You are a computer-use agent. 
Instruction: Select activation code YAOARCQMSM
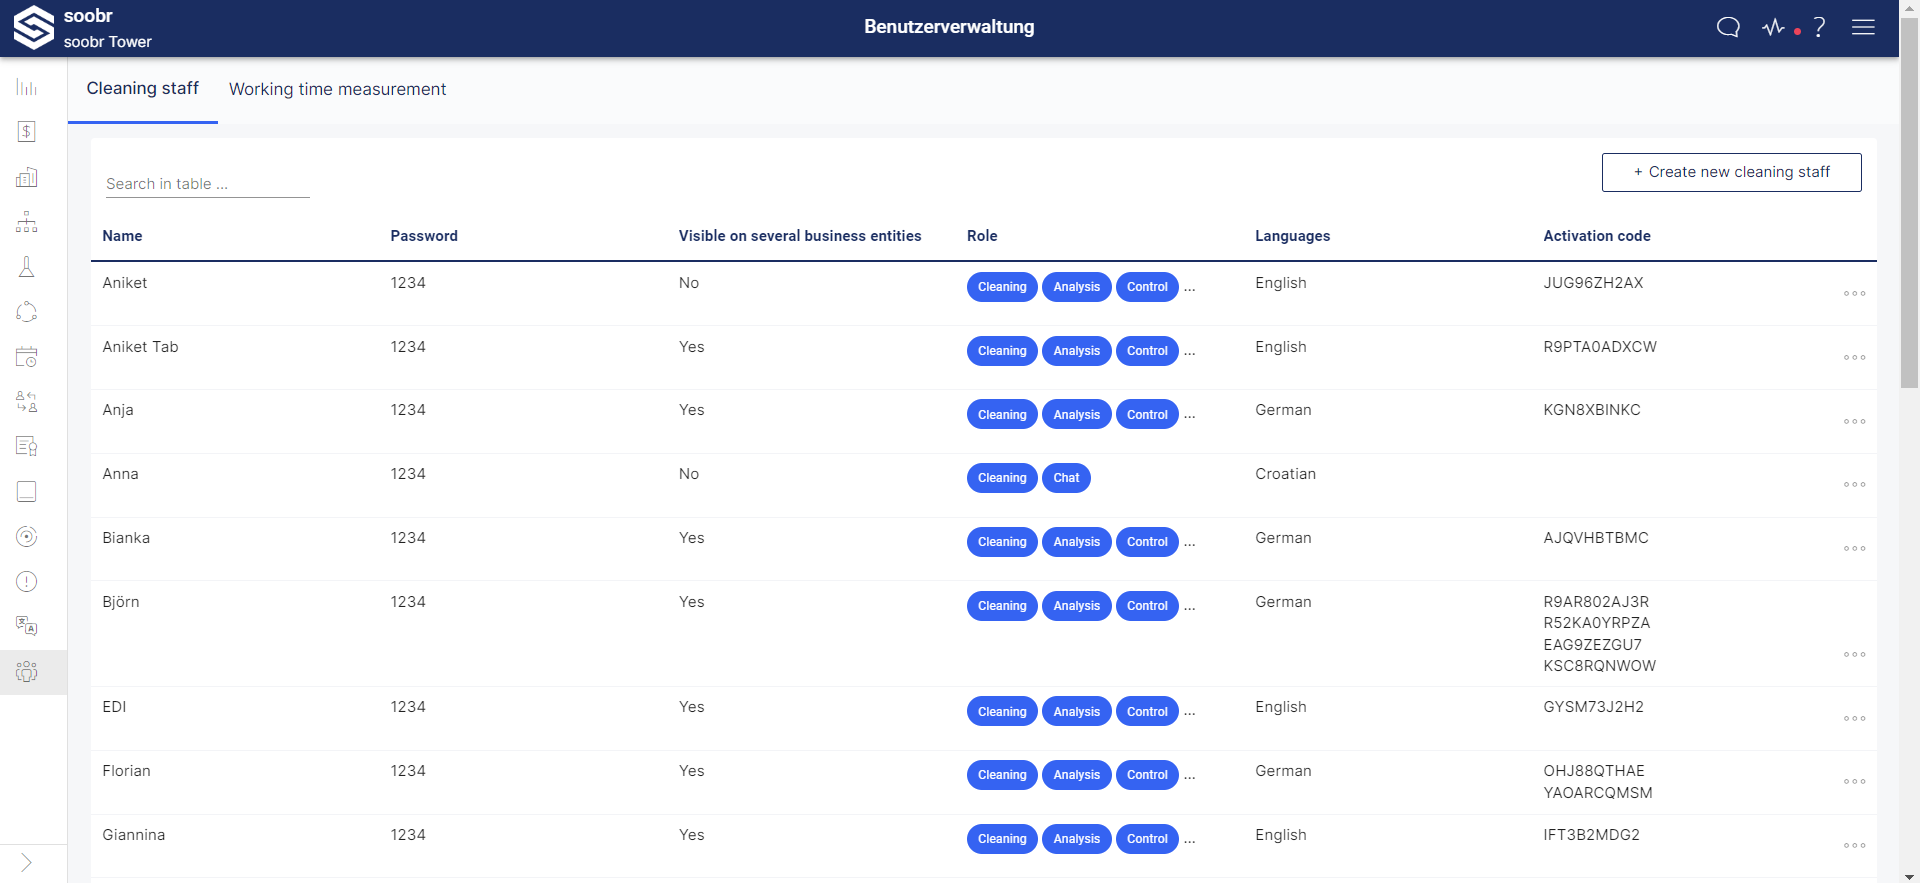1598,793
